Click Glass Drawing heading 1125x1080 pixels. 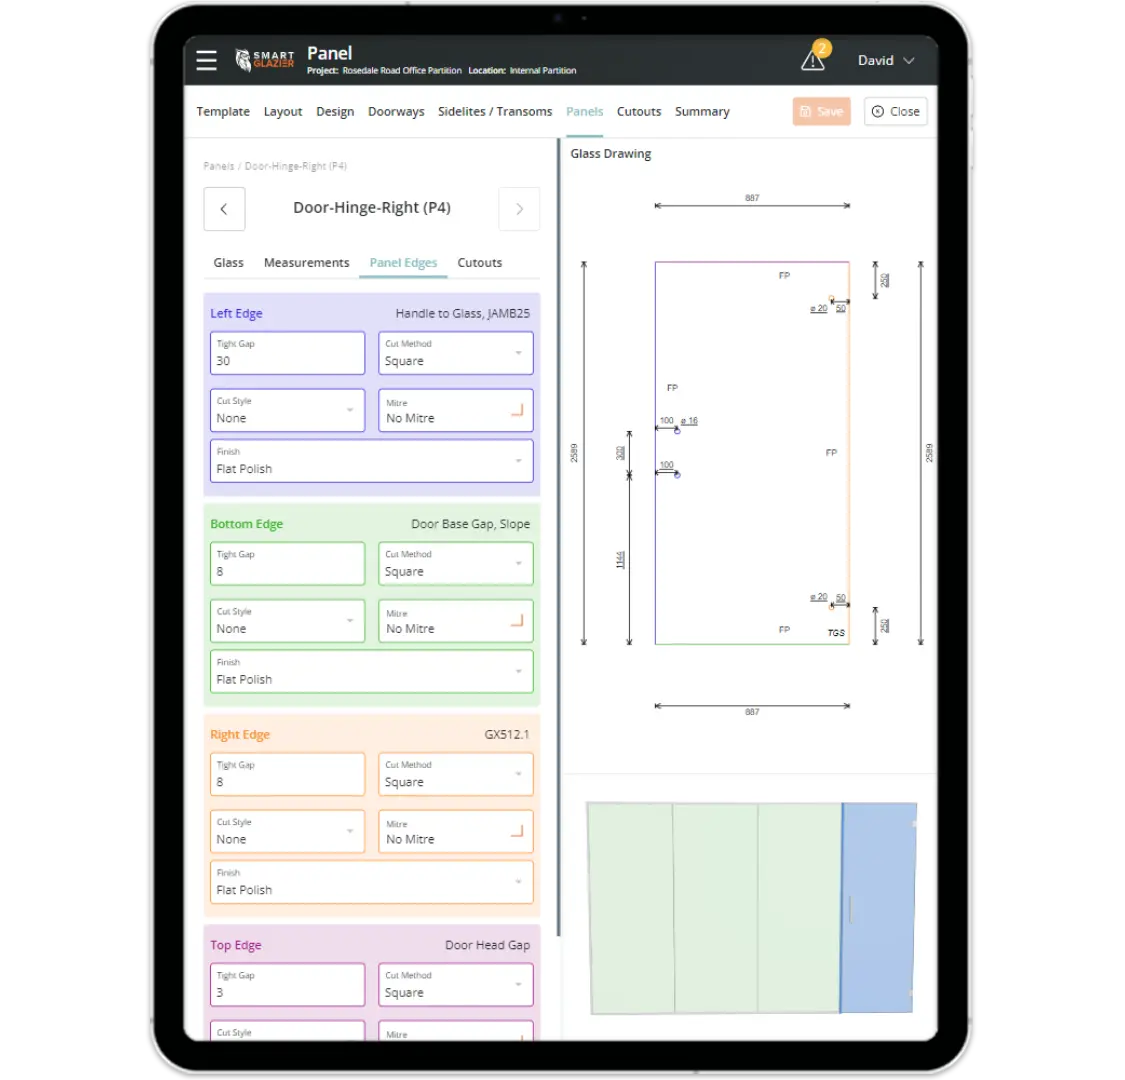point(611,154)
